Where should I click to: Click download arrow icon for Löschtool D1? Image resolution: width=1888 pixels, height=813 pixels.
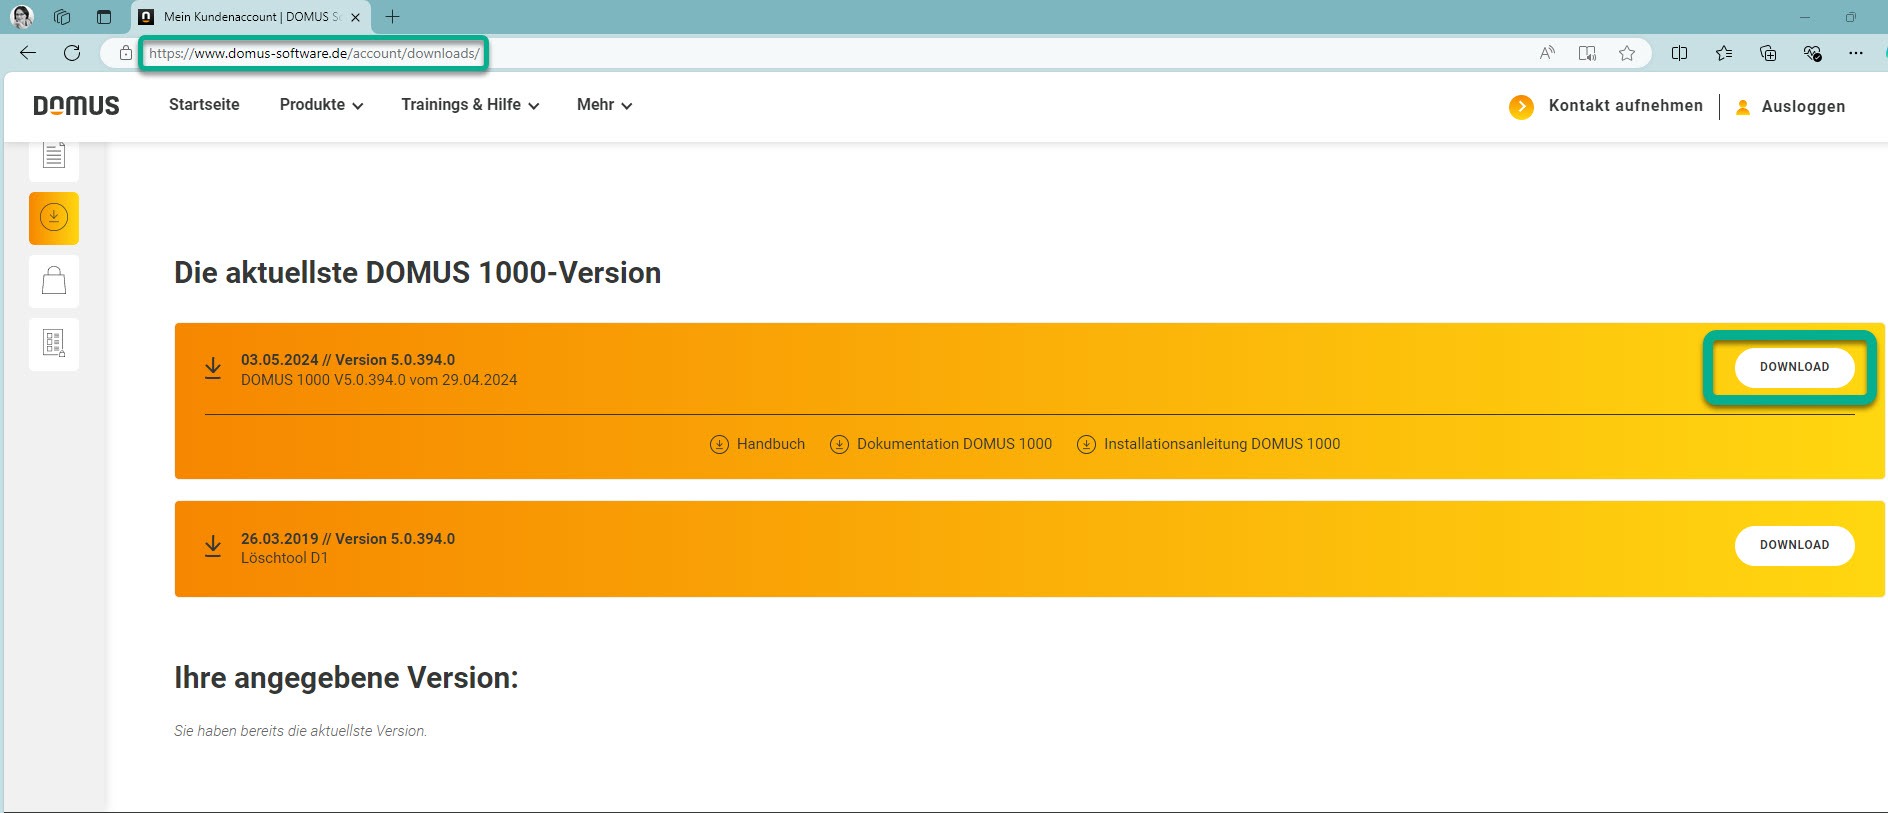(x=213, y=547)
